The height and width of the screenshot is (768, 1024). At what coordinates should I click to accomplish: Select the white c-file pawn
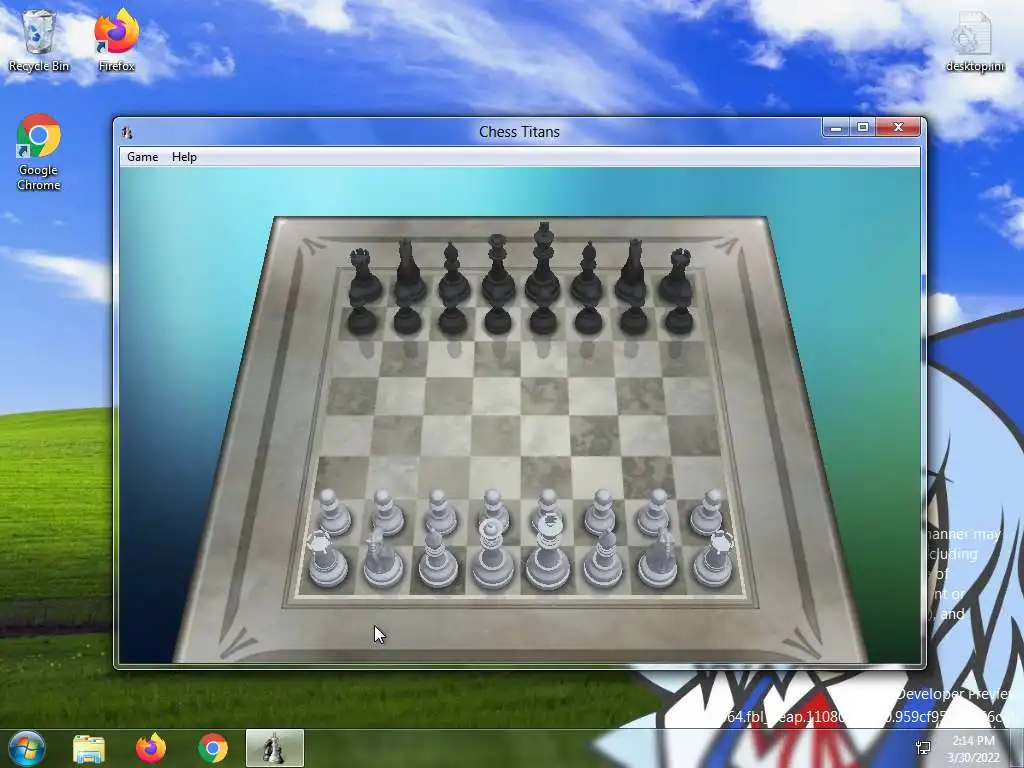click(x=441, y=513)
